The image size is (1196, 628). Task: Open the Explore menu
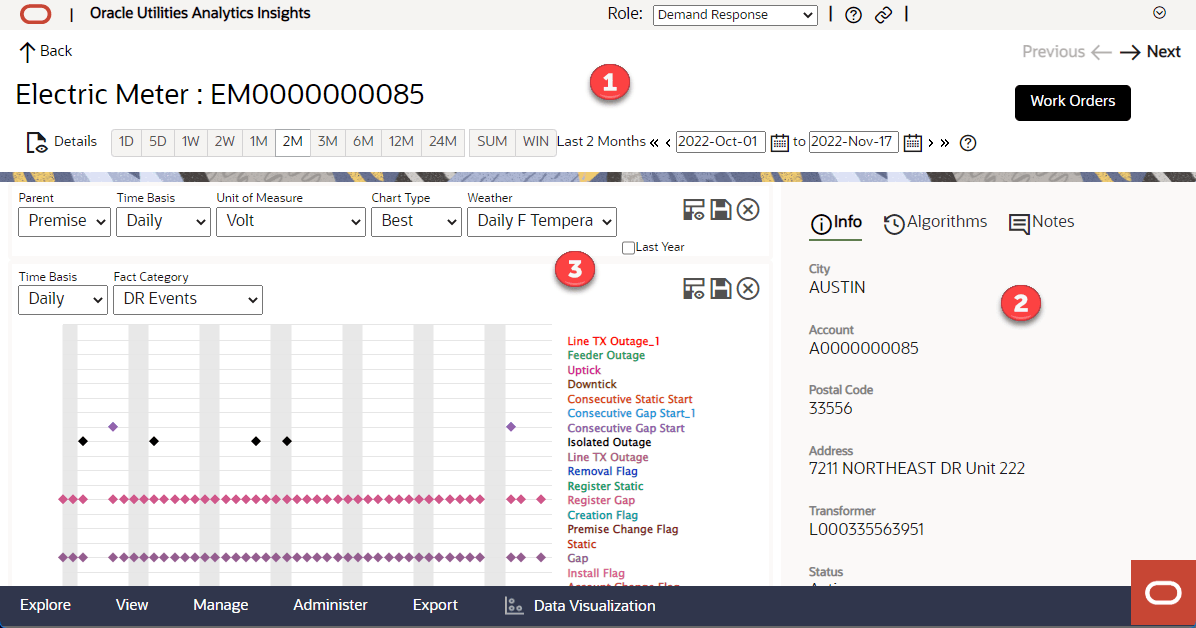[x=45, y=605]
